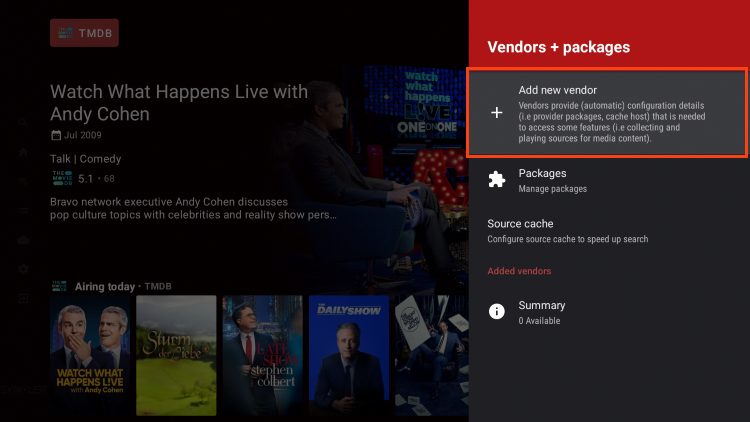
Task: Select the Add new vendor option
Action: click(606, 112)
